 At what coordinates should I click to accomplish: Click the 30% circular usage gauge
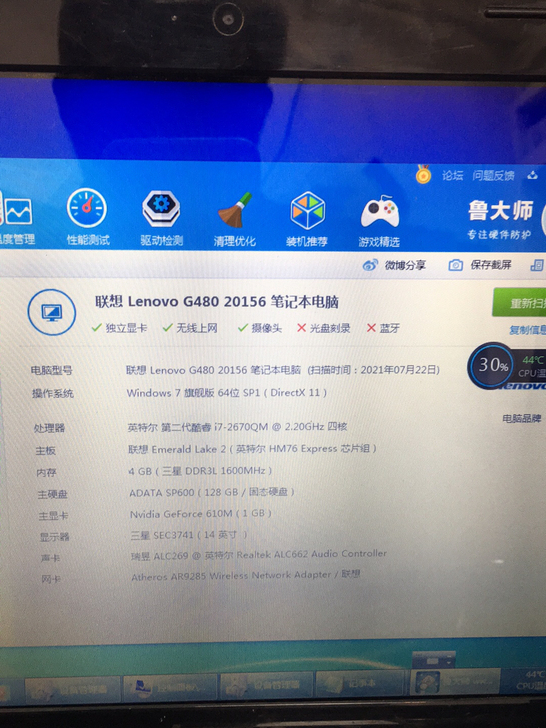pos(492,365)
